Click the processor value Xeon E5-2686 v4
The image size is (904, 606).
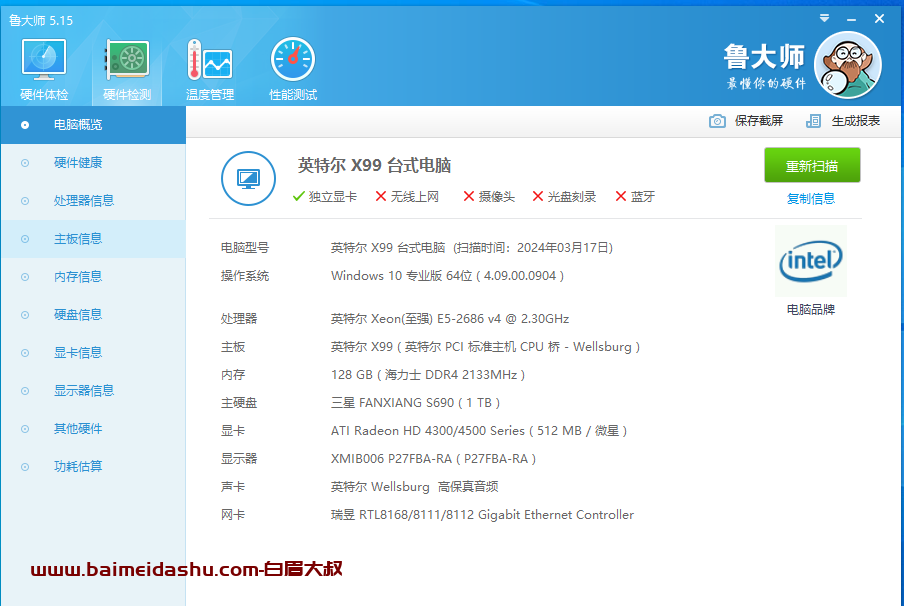450,319
